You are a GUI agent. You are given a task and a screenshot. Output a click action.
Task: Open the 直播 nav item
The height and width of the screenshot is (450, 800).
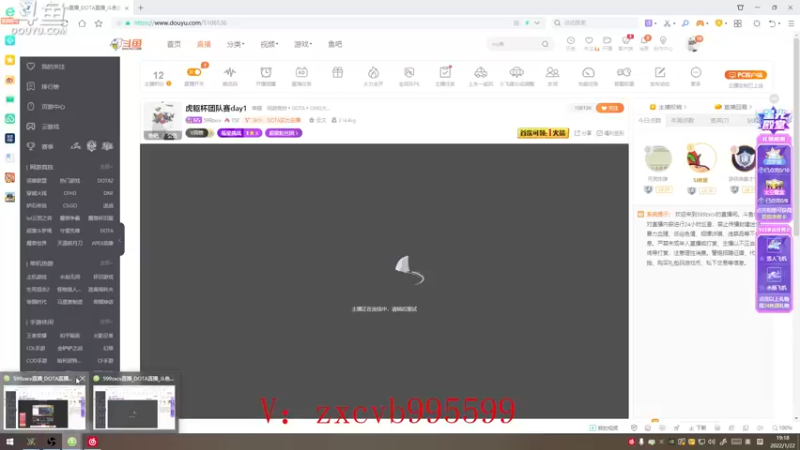(204, 44)
